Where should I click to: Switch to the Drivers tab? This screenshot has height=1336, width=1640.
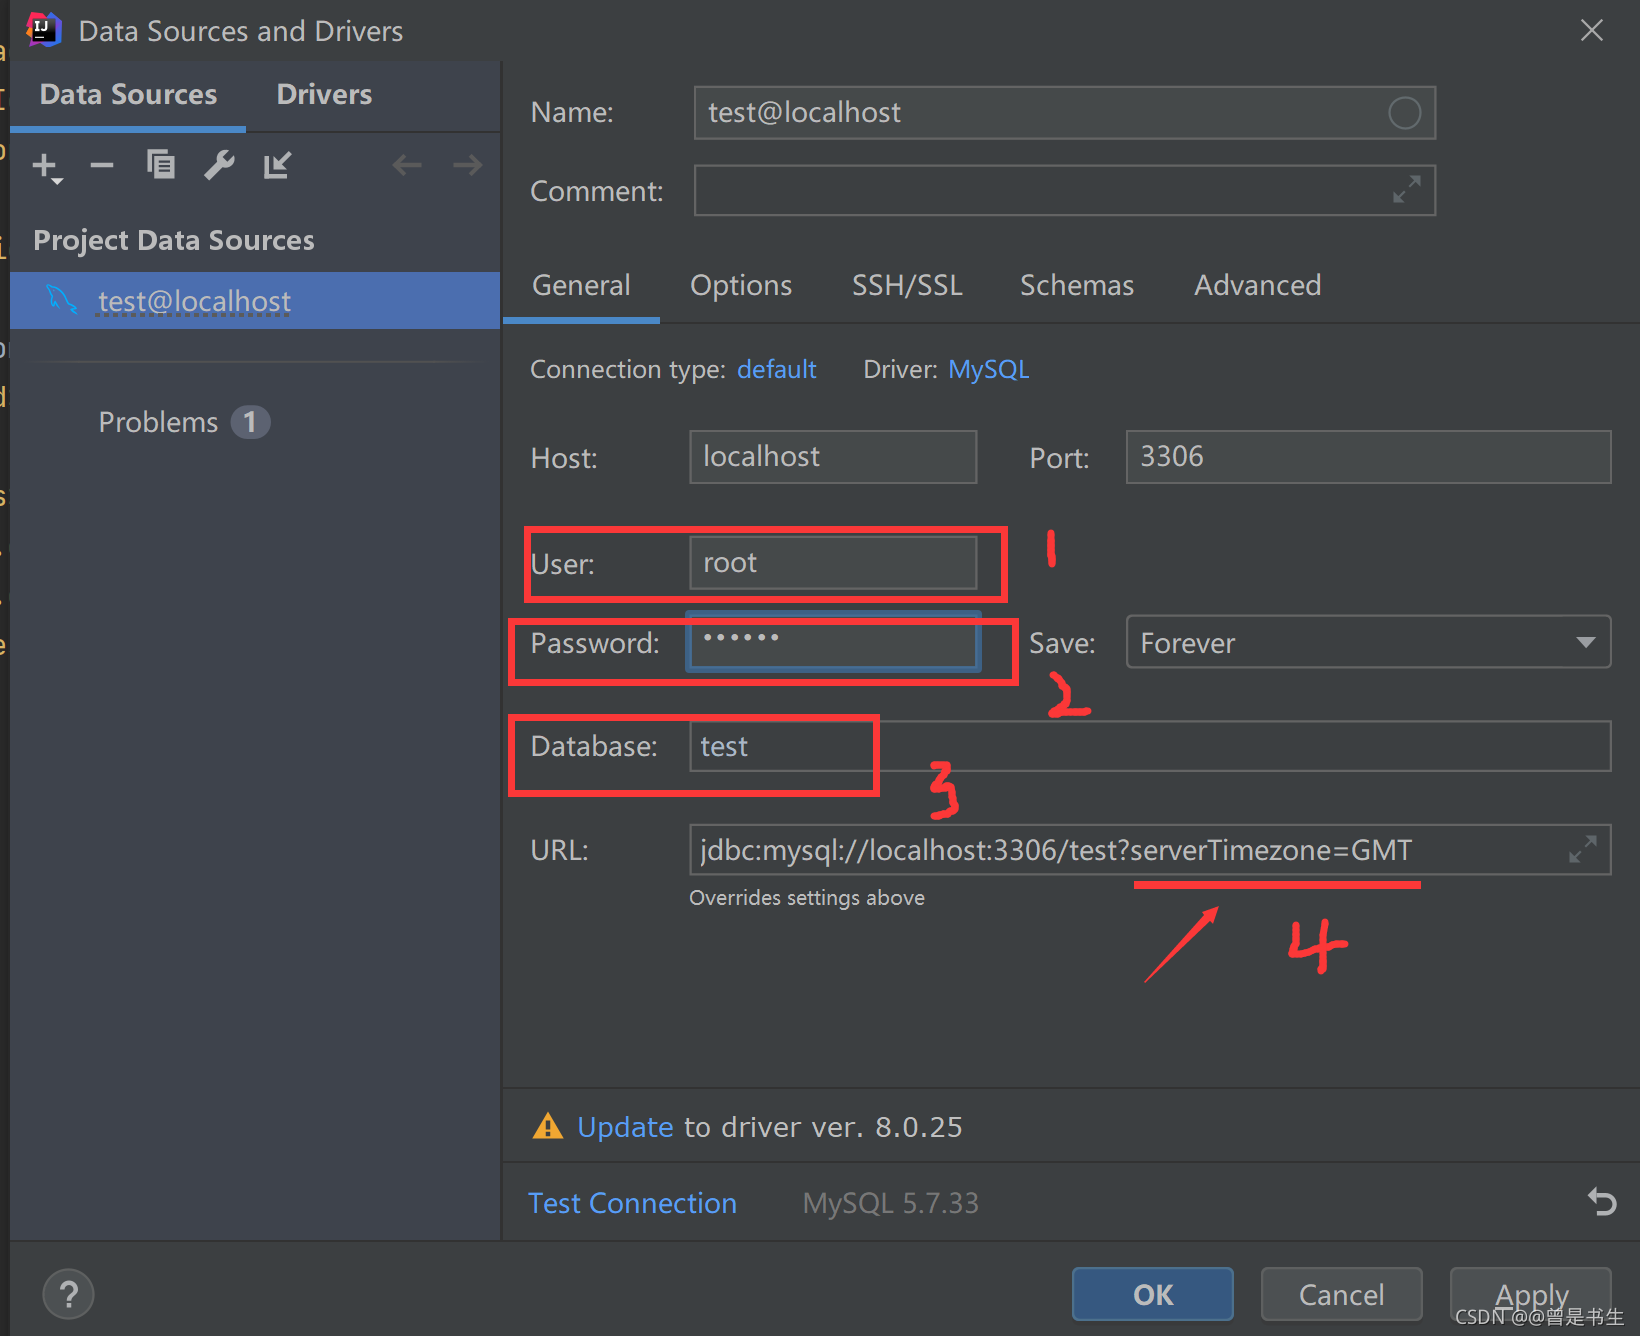tap(324, 95)
